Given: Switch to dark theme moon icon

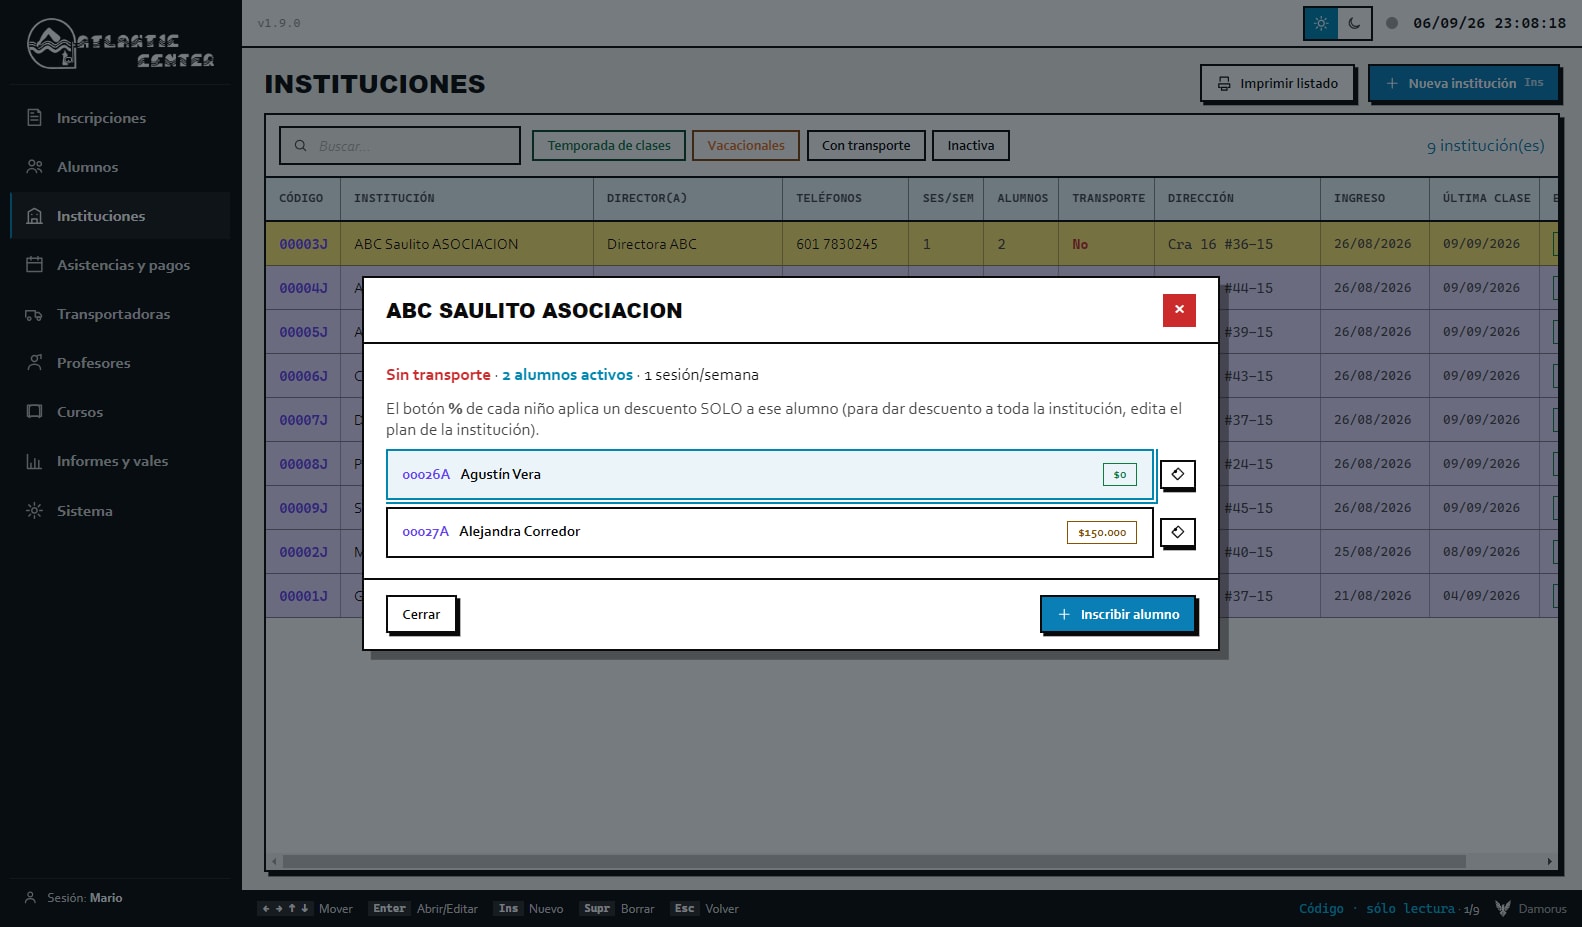Looking at the screenshot, I should click(1354, 23).
